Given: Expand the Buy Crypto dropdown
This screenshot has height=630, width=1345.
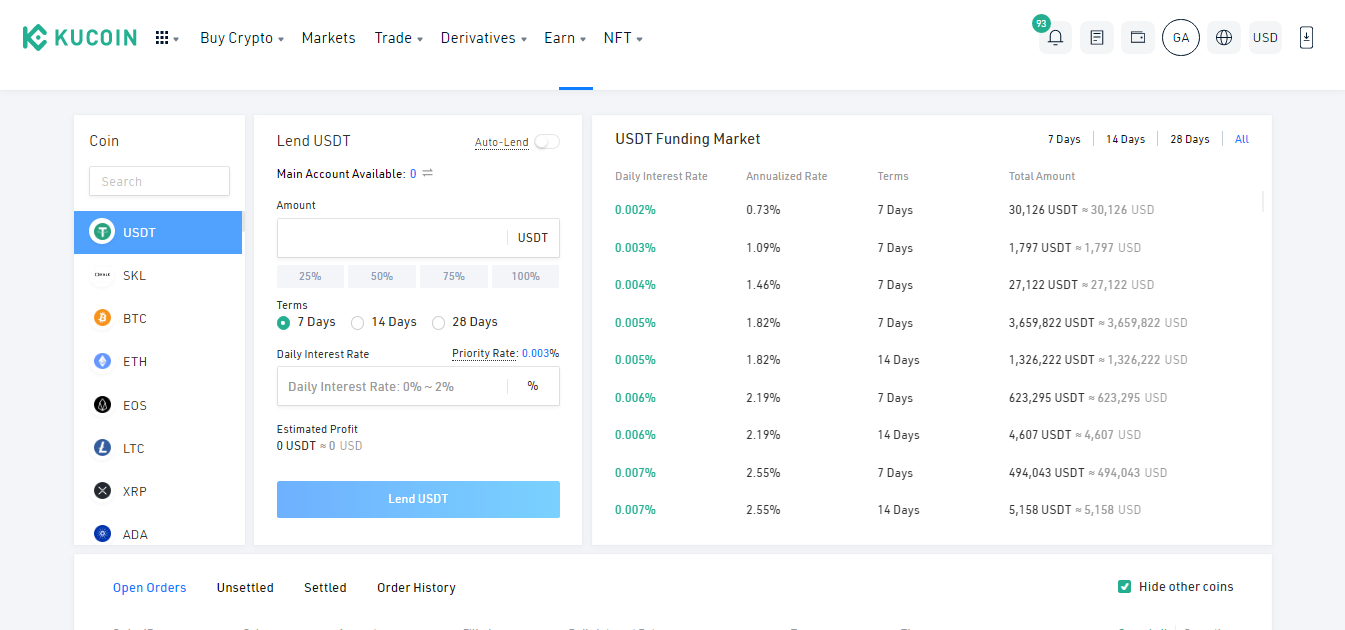Looking at the screenshot, I should tap(242, 38).
